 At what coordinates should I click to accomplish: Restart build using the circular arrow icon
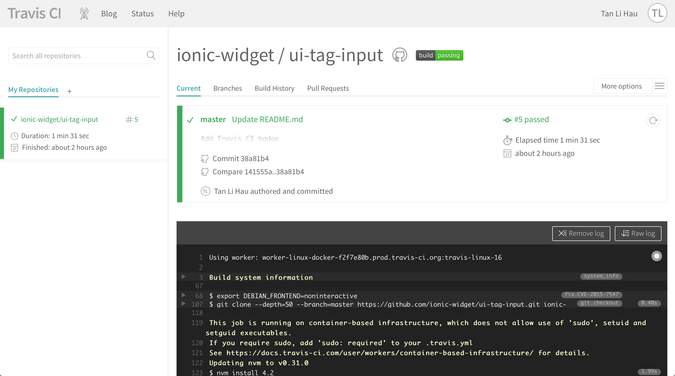click(x=653, y=121)
